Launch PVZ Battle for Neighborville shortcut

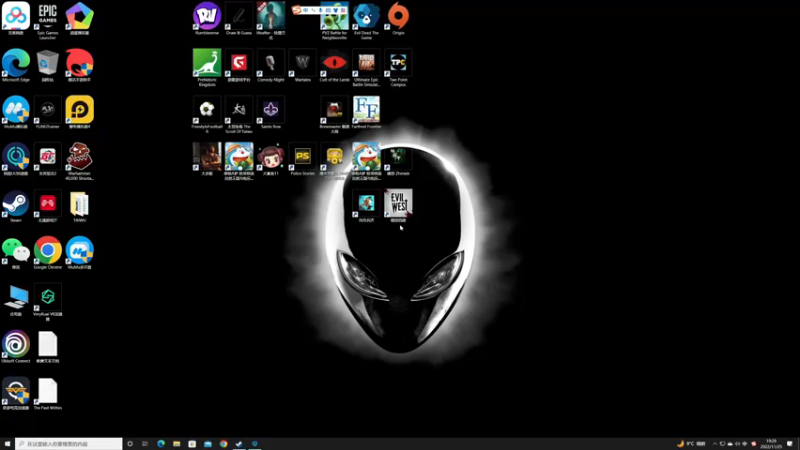click(x=334, y=19)
